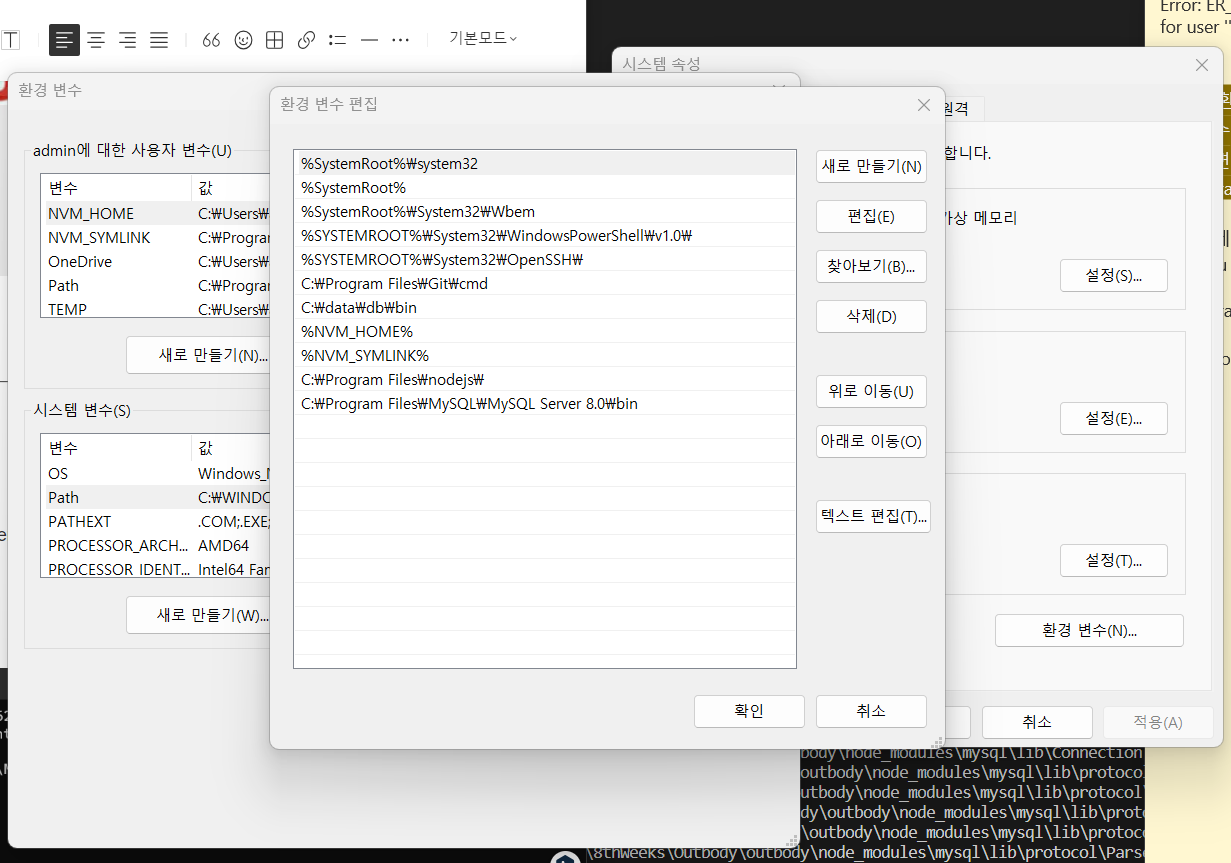This screenshot has height=863, width=1231.
Task: Select NVM_HOME in user variables
Action: pos(156,213)
